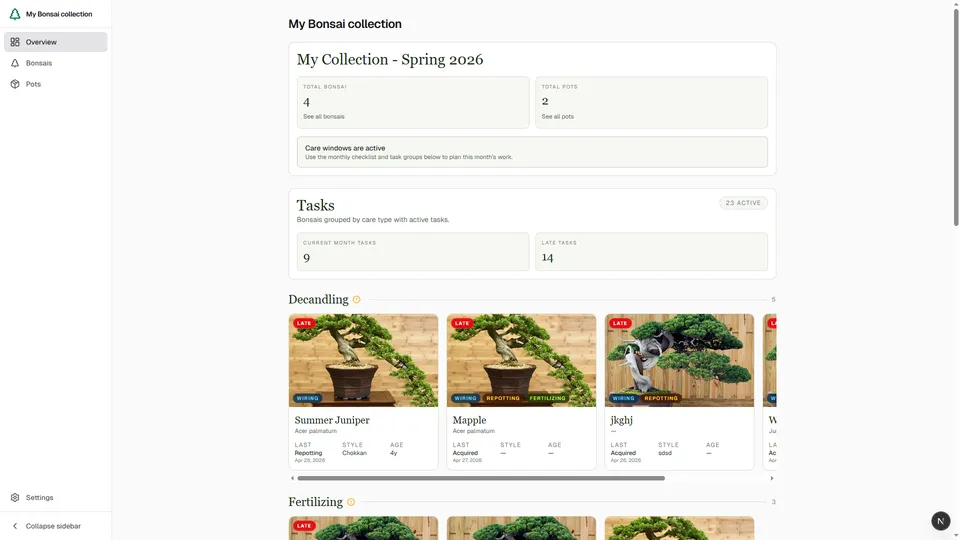The width and height of the screenshot is (960, 540).
Task: Click the bonsai tree logo icon
Action: click(15, 14)
